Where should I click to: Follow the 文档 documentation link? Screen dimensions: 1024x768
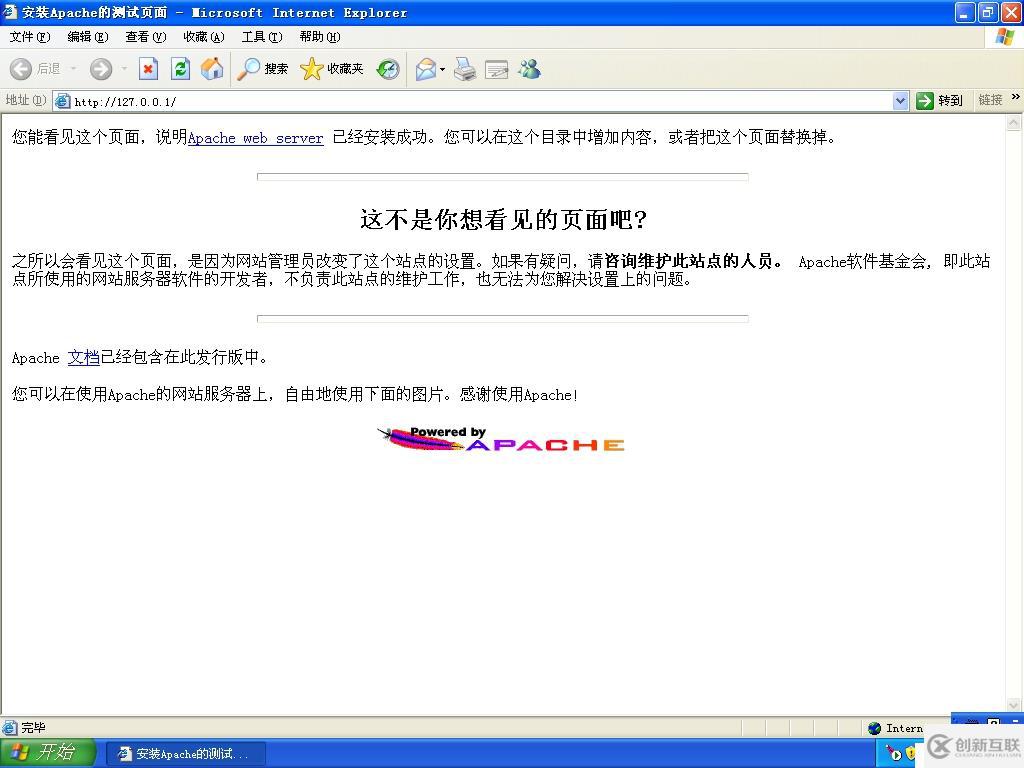(84, 357)
